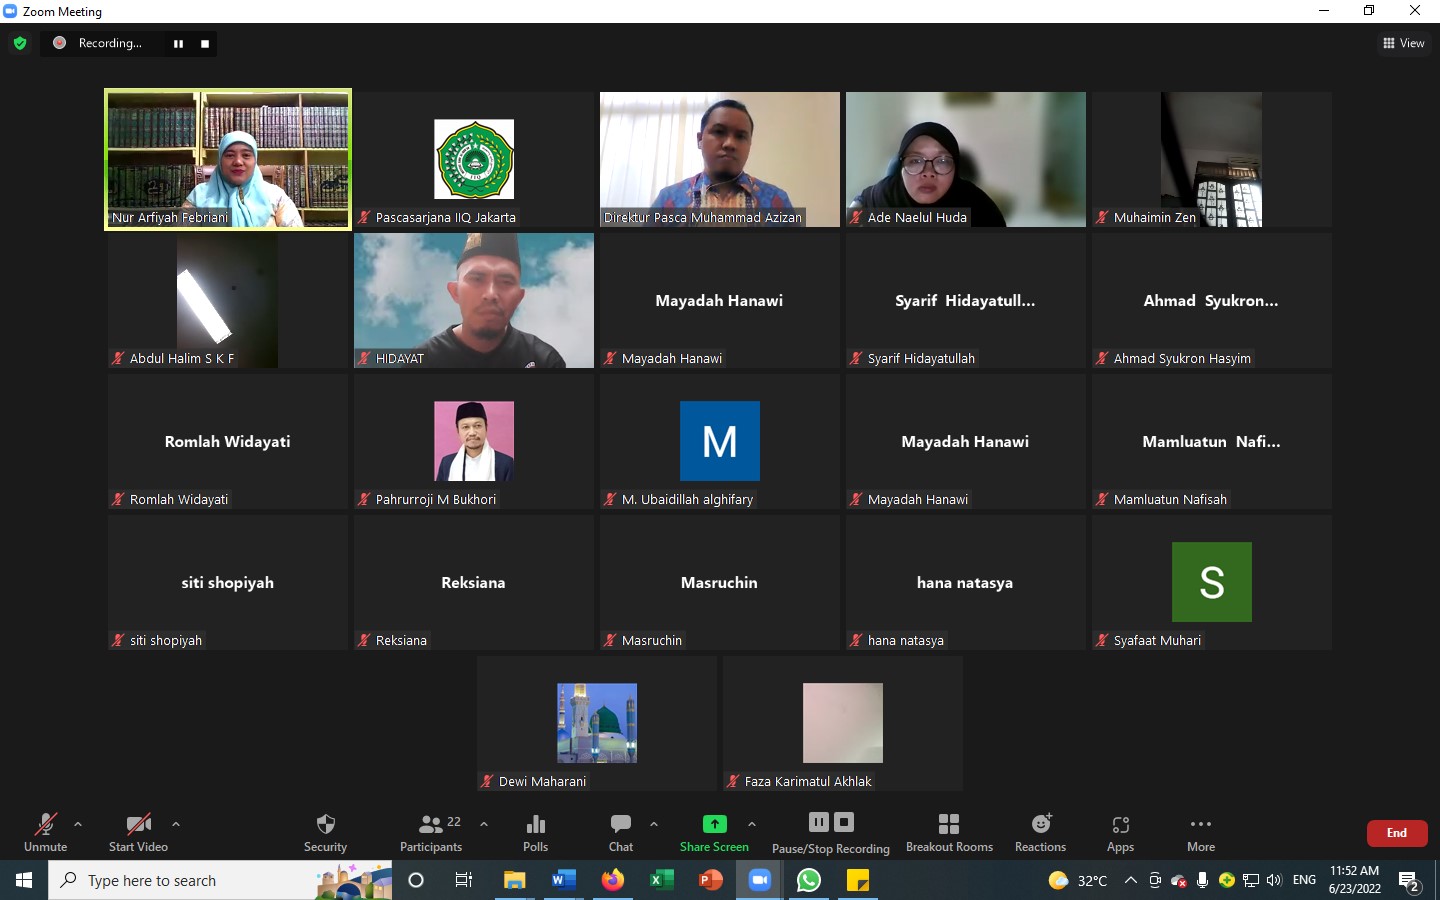1440x900 pixels.
Task: Click the More options icon
Action: 1201,824
